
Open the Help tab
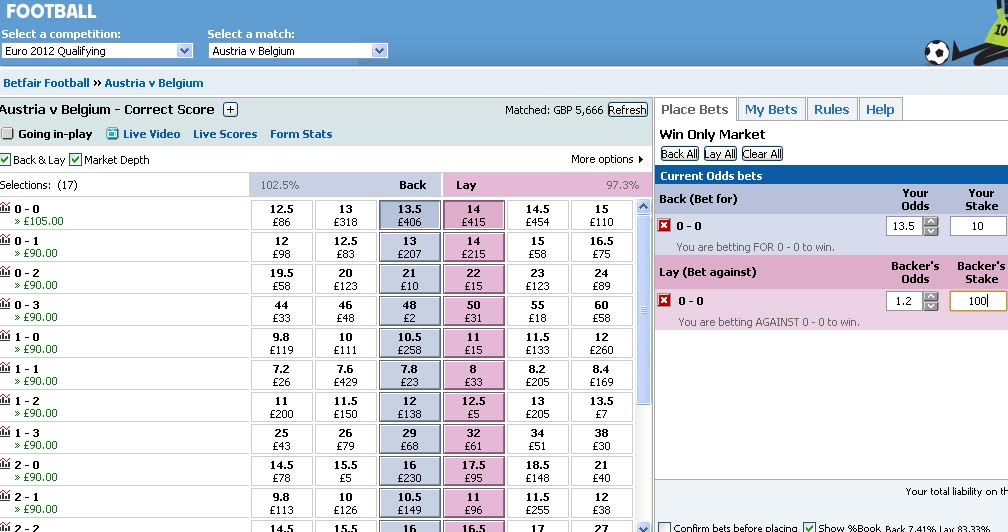point(880,109)
